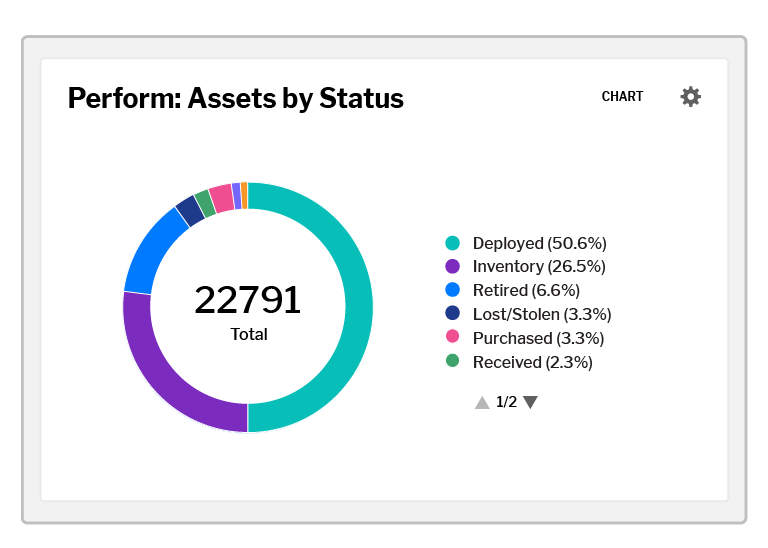Click the navy Lost/Stolen donut segment

[x=191, y=211]
